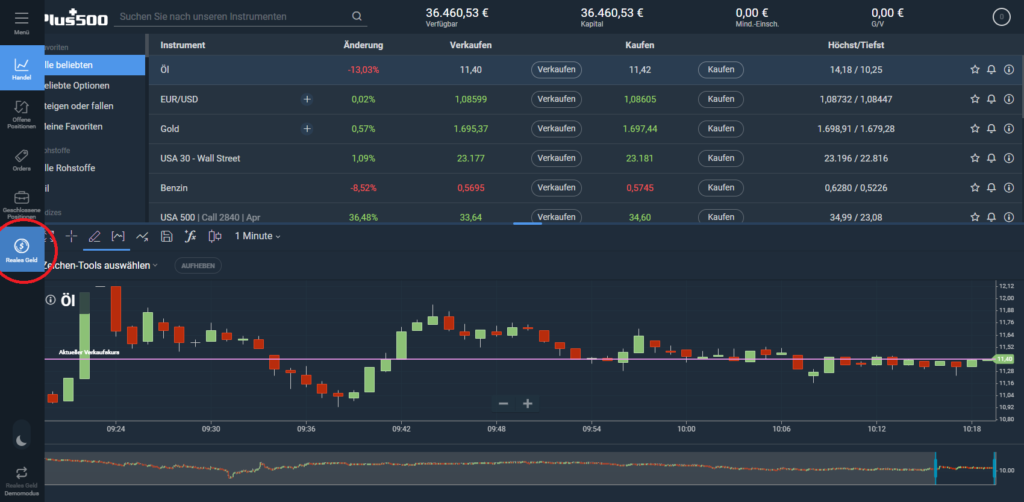Zoom in the chart with plus button
The height and width of the screenshot is (502, 1024).
[x=528, y=404]
